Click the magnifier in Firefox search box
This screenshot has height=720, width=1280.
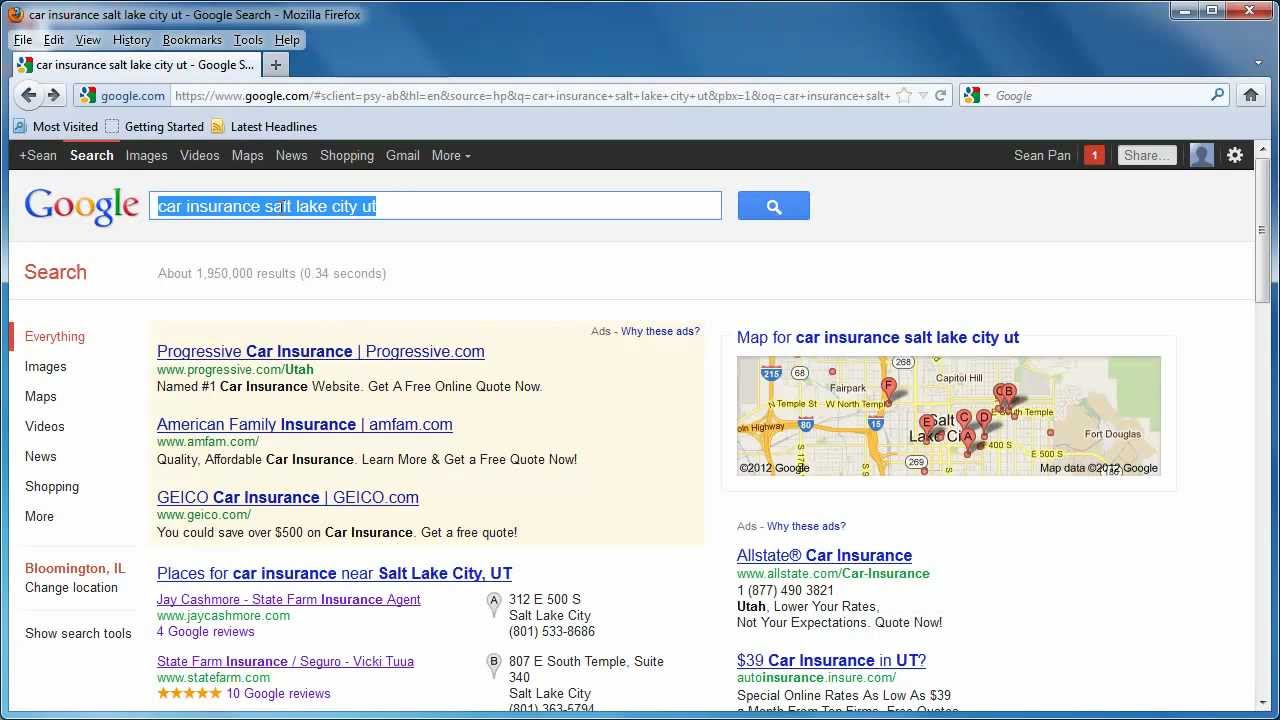(x=1217, y=95)
